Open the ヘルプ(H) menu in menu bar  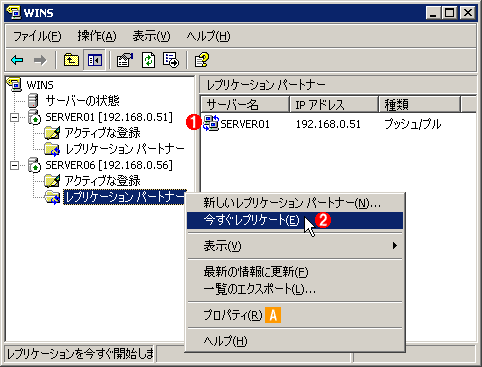coord(208,36)
